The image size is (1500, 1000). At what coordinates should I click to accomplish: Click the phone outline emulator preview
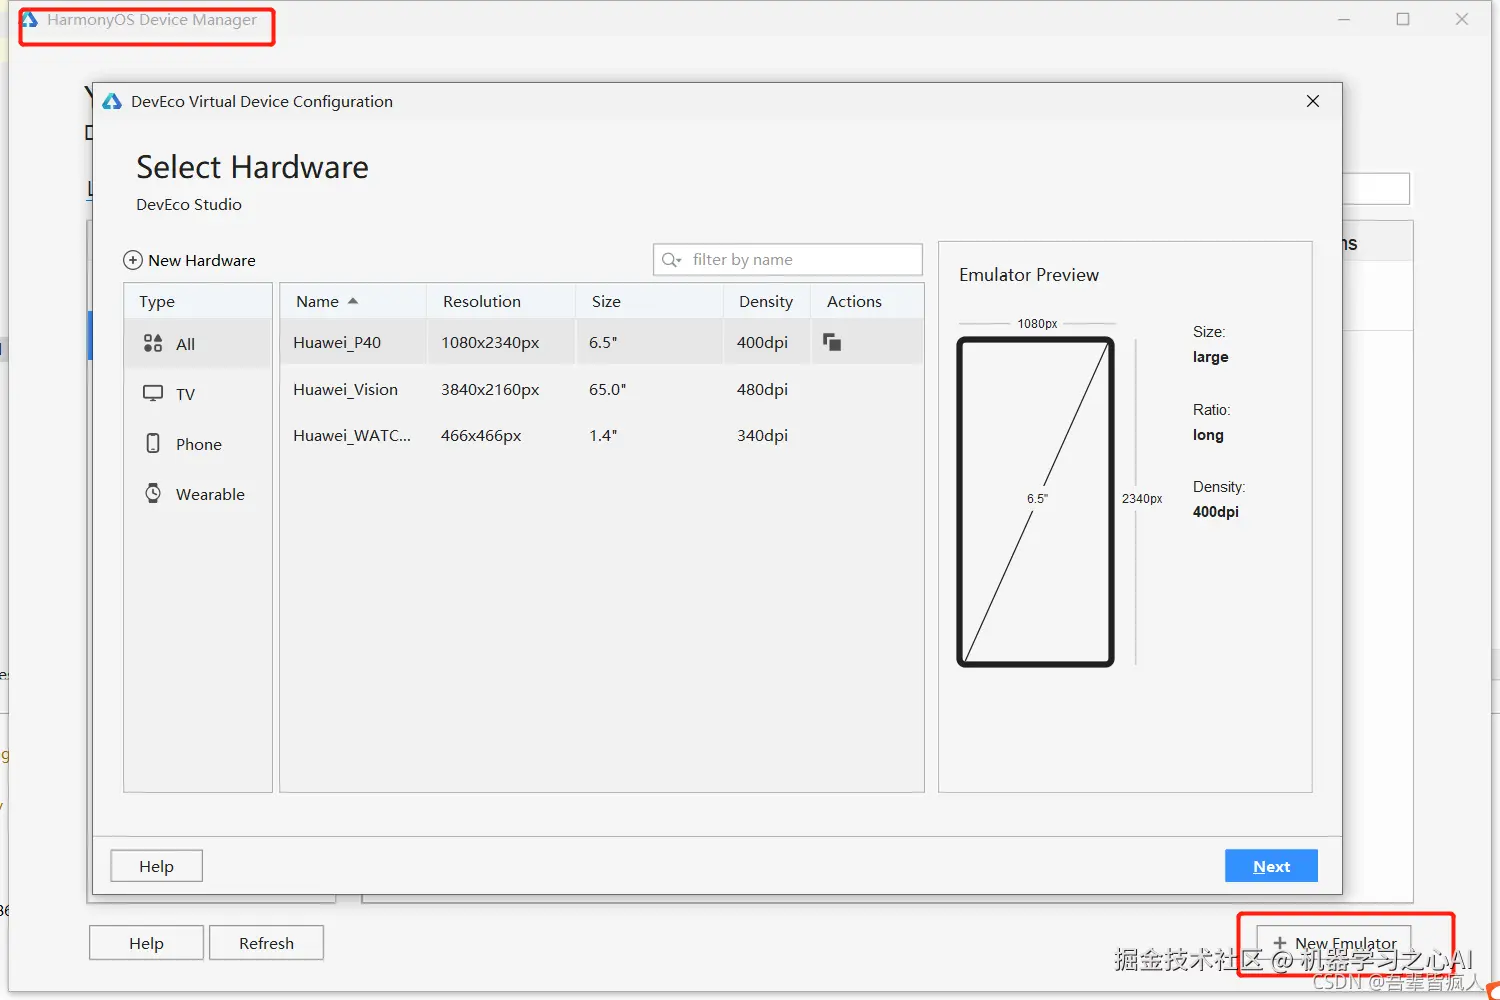pos(1035,501)
